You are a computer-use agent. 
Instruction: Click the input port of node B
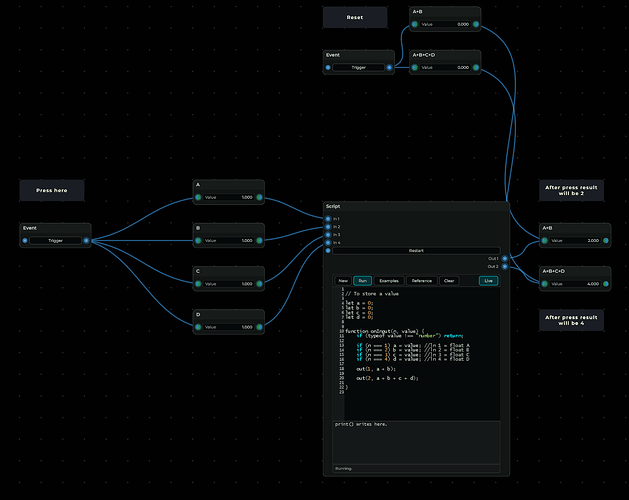click(198, 241)
